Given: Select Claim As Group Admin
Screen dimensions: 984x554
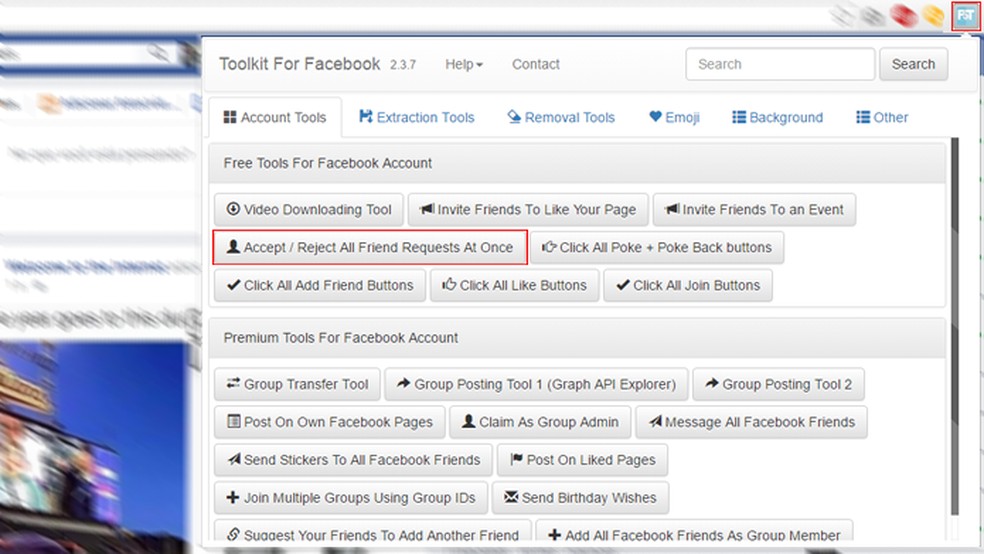Looking at the screenshot, I should pyautogui.click(x=540, y=422).
